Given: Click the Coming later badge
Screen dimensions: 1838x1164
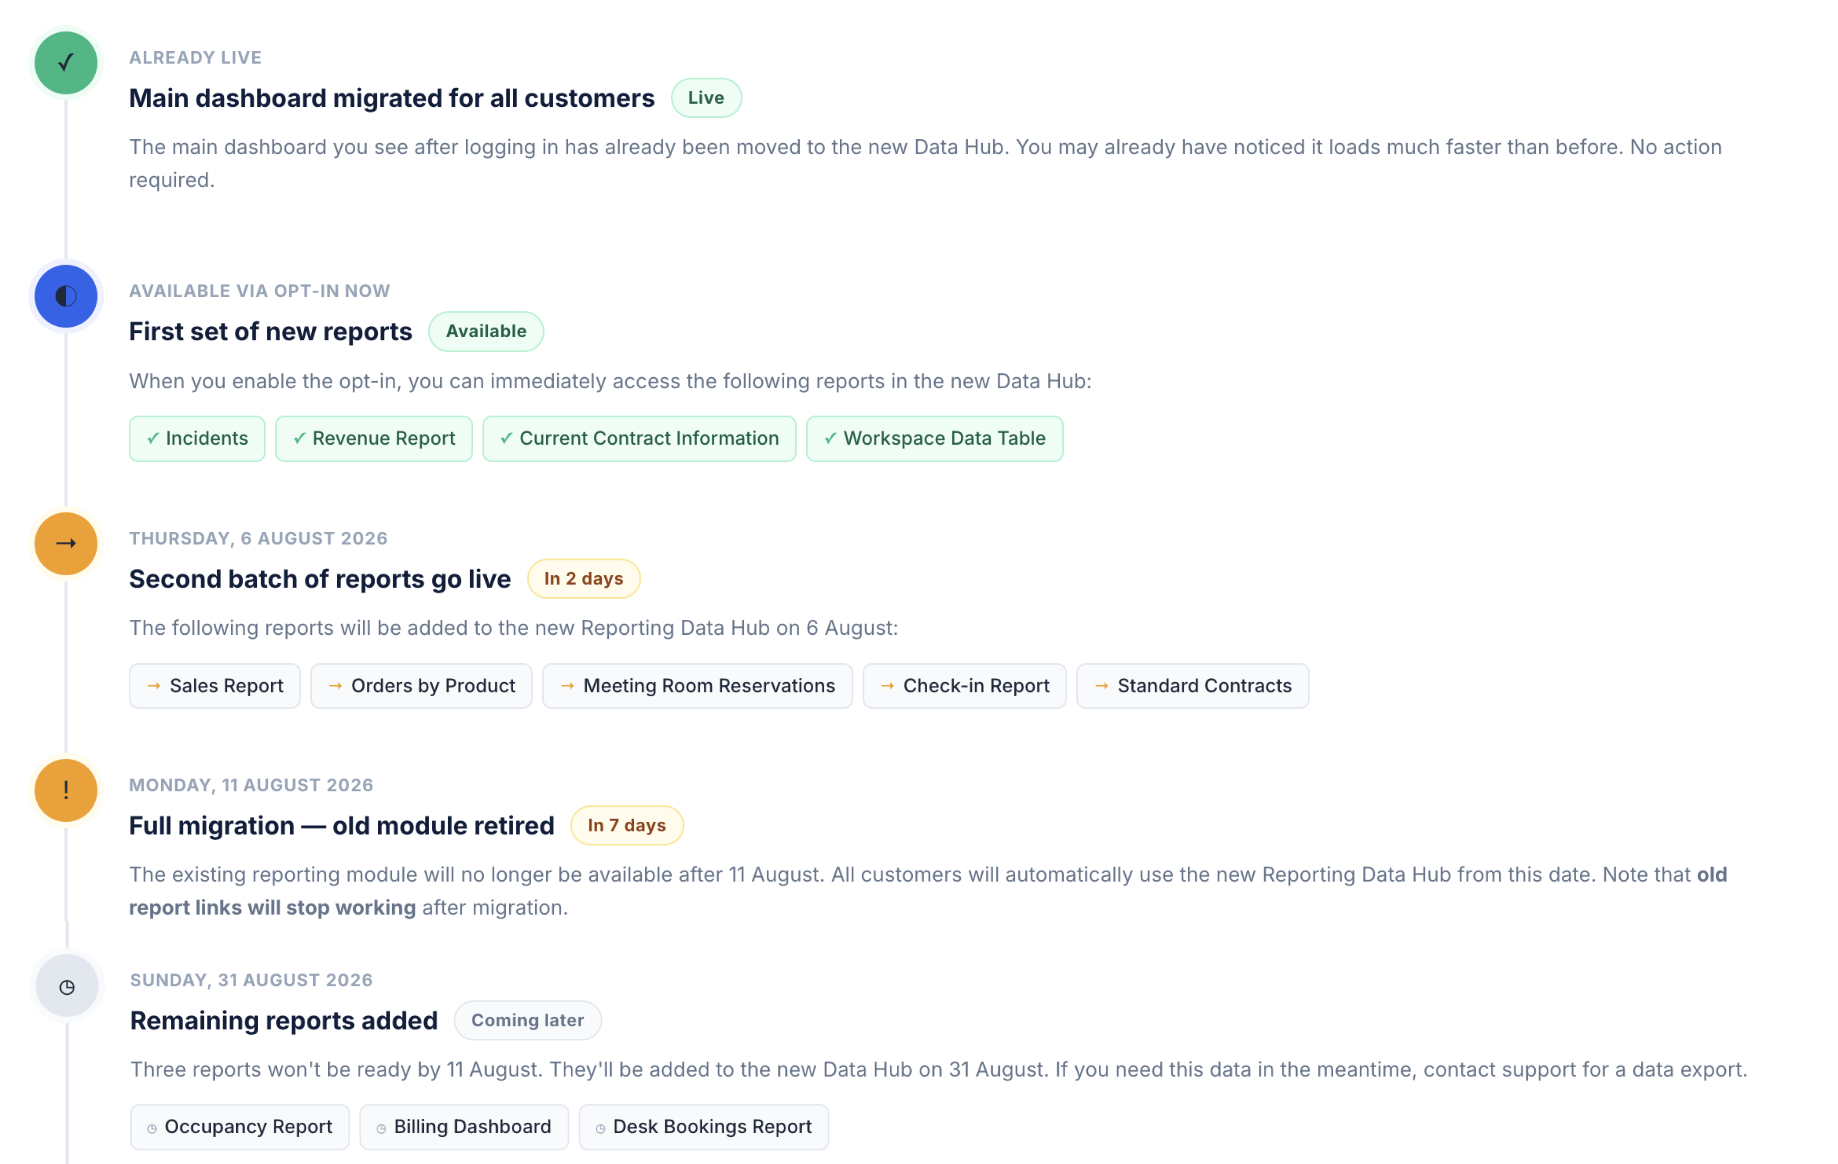Looking at the screenshot, I should coord(528,1021).
